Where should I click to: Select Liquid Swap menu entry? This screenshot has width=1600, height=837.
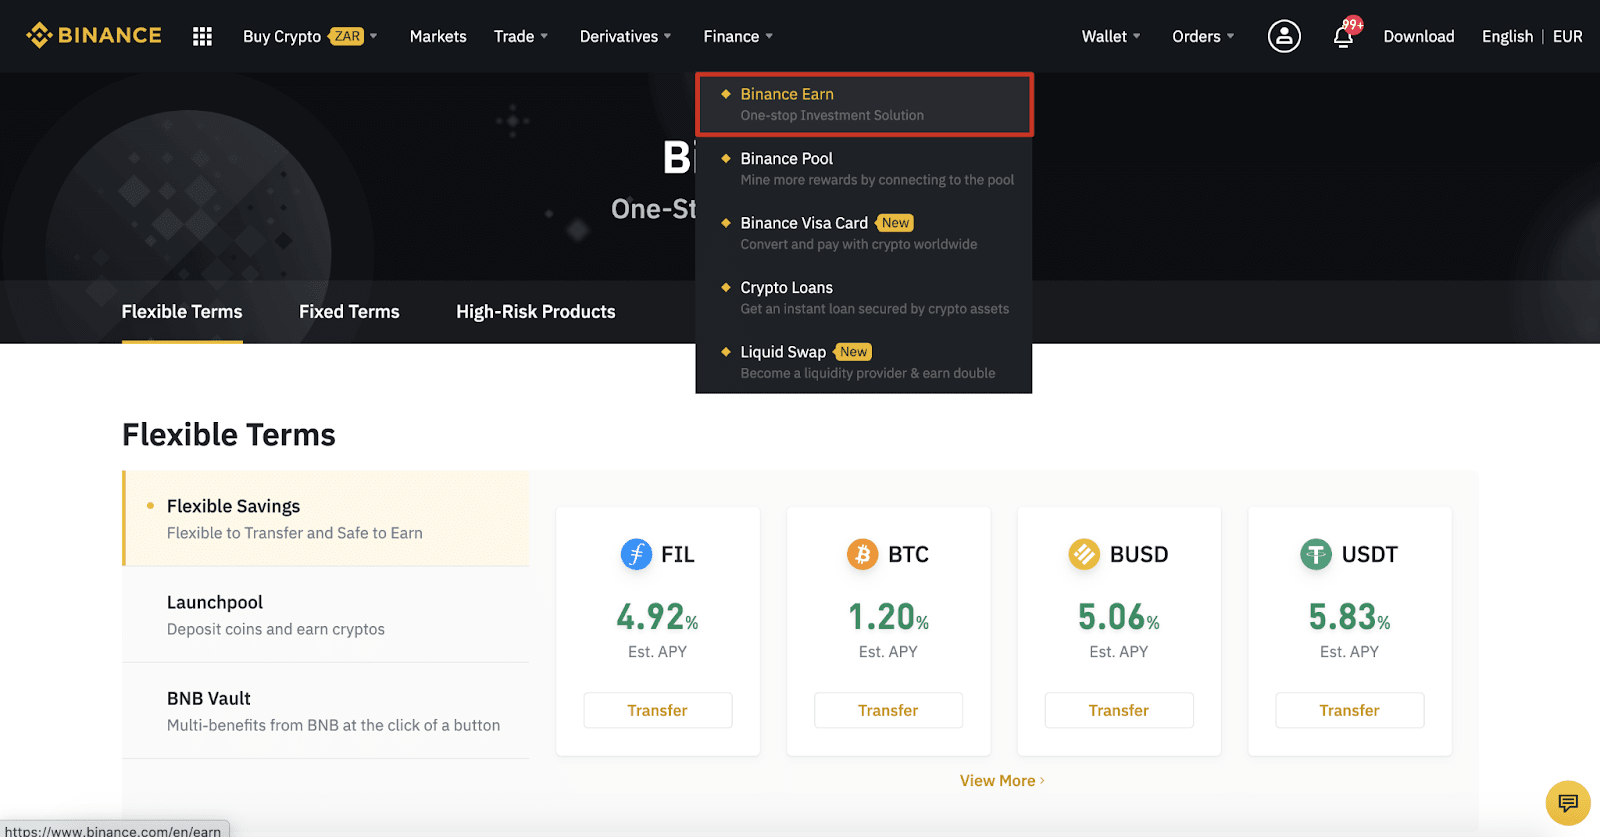click(x=864, y=362)
